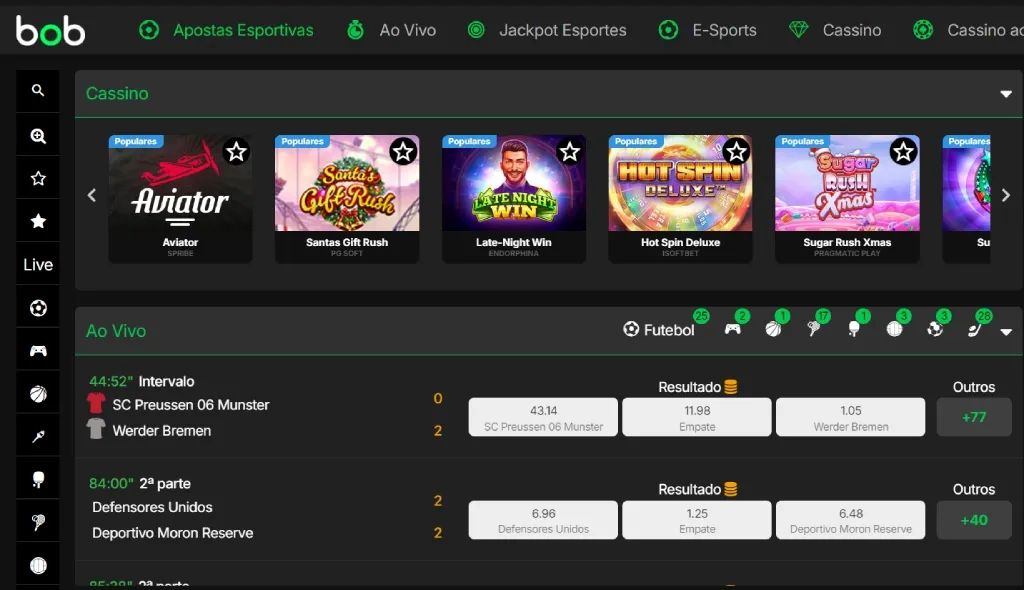Show previous casino games with left chevron
The height and width of the screenshot is (590, 1024).
coord(92,195)
